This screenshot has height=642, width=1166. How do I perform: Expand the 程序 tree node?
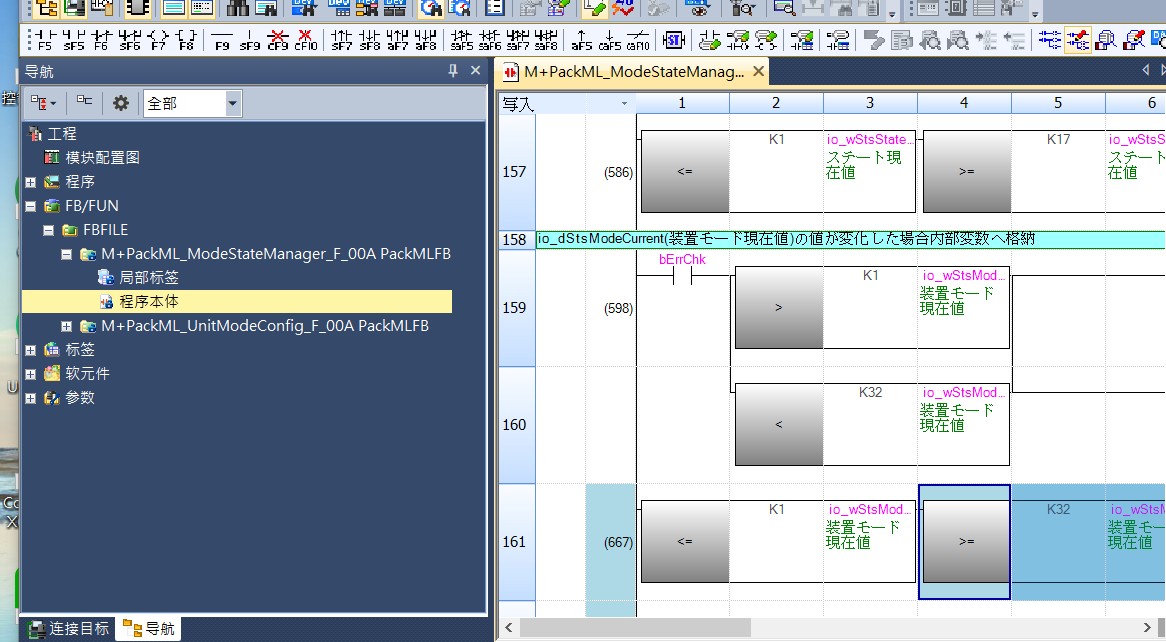coord(30,182)
